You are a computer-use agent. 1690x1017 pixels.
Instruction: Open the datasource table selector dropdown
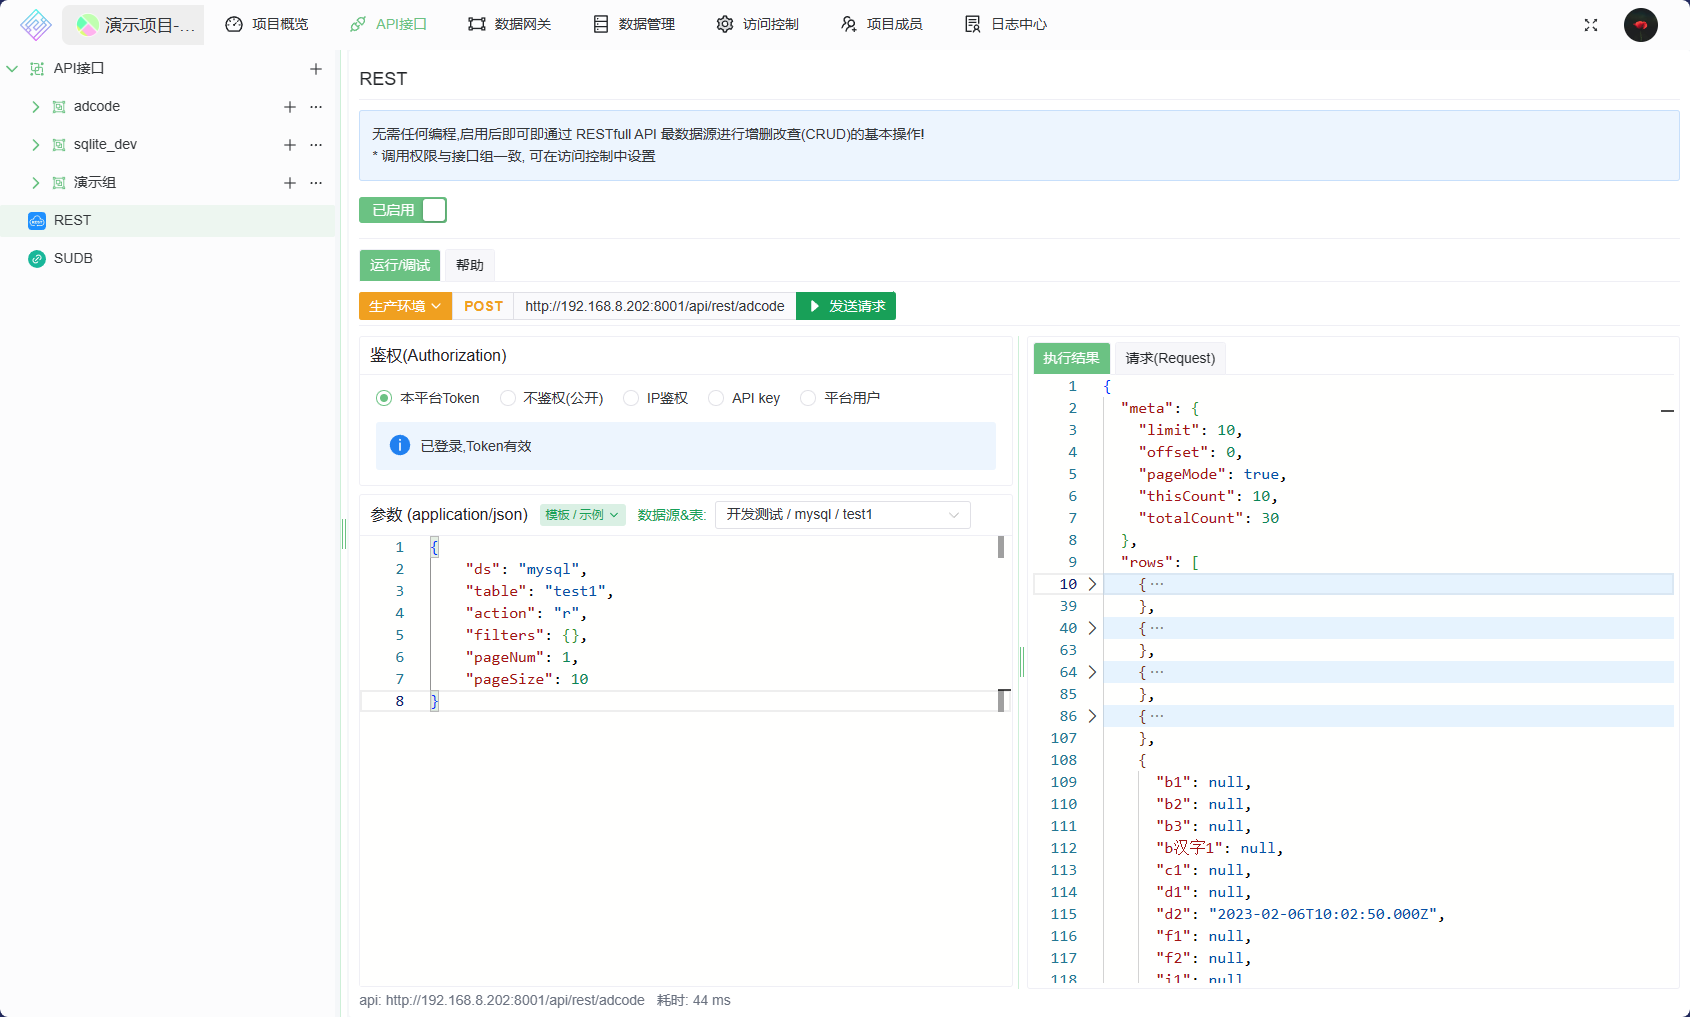point(842,515)
